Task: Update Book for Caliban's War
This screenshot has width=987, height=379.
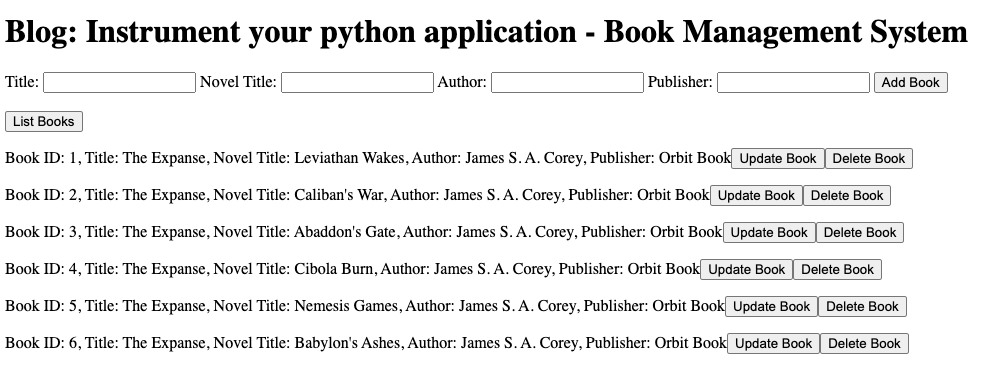Action: click(756, 196)
